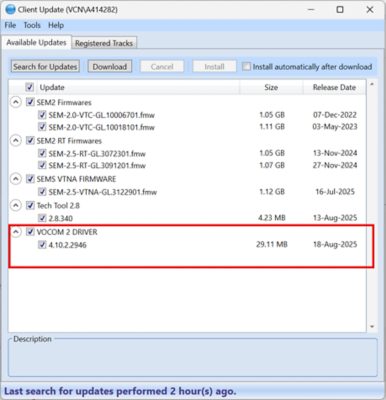Click the 18-Aug-2025 release date
The height and width of the screenshot is (400, 386).
point(335,244)
